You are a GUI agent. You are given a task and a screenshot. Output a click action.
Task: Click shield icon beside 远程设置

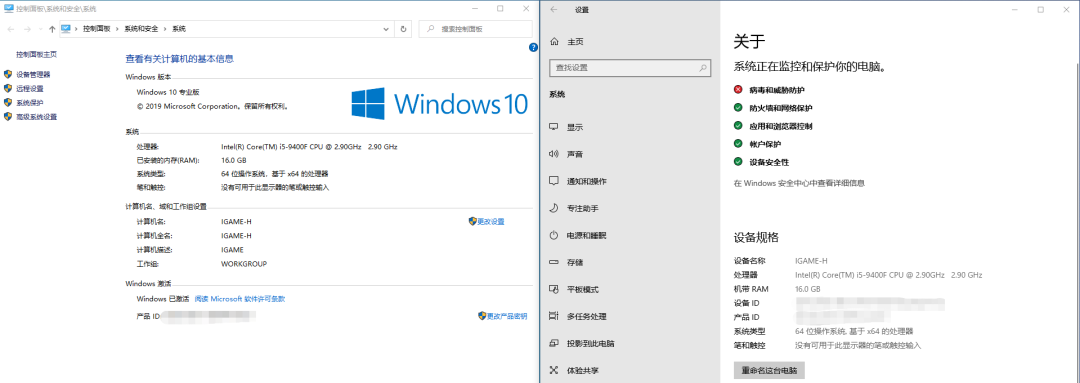point(8,88)
